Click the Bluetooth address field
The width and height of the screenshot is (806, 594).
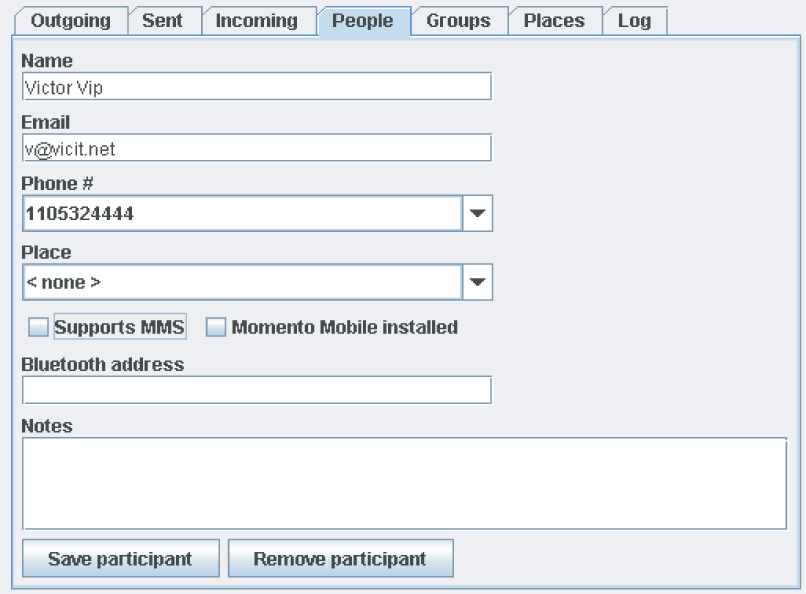pyautogui.click(x=256, y=390)
